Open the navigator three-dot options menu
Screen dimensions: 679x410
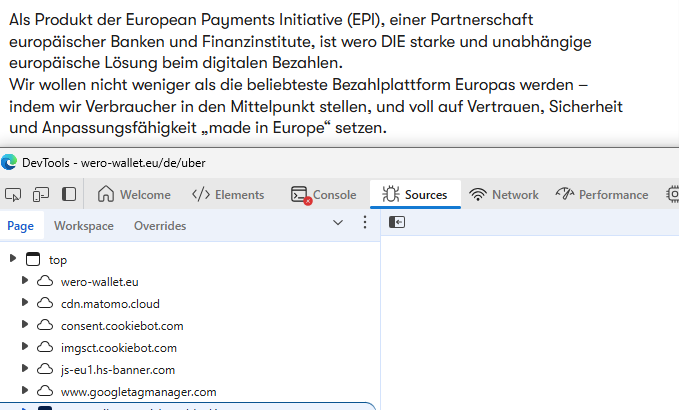365,222
